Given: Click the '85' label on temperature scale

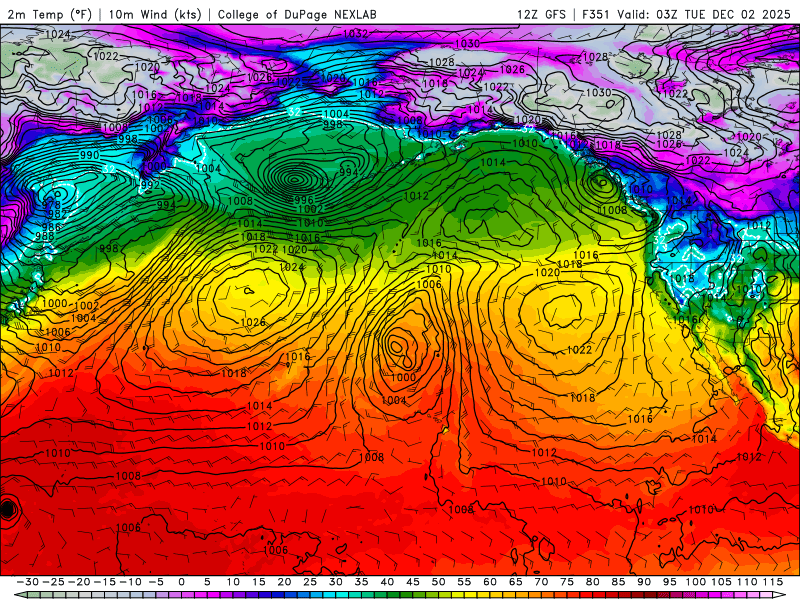Looking at the screenshot, I should coord(618,582).
